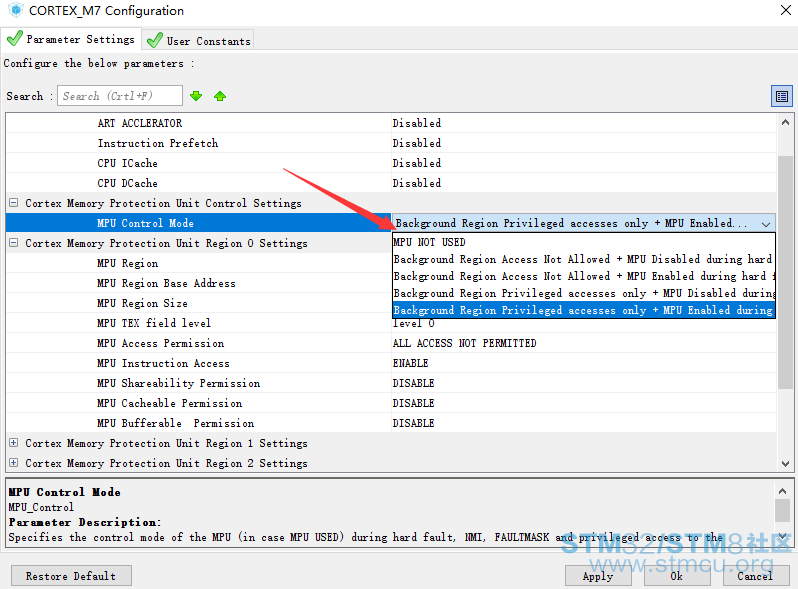Select the MPU NOT USED option
Image resolution: width=798 pixels, height=589 pixels.
coord(430,242)
